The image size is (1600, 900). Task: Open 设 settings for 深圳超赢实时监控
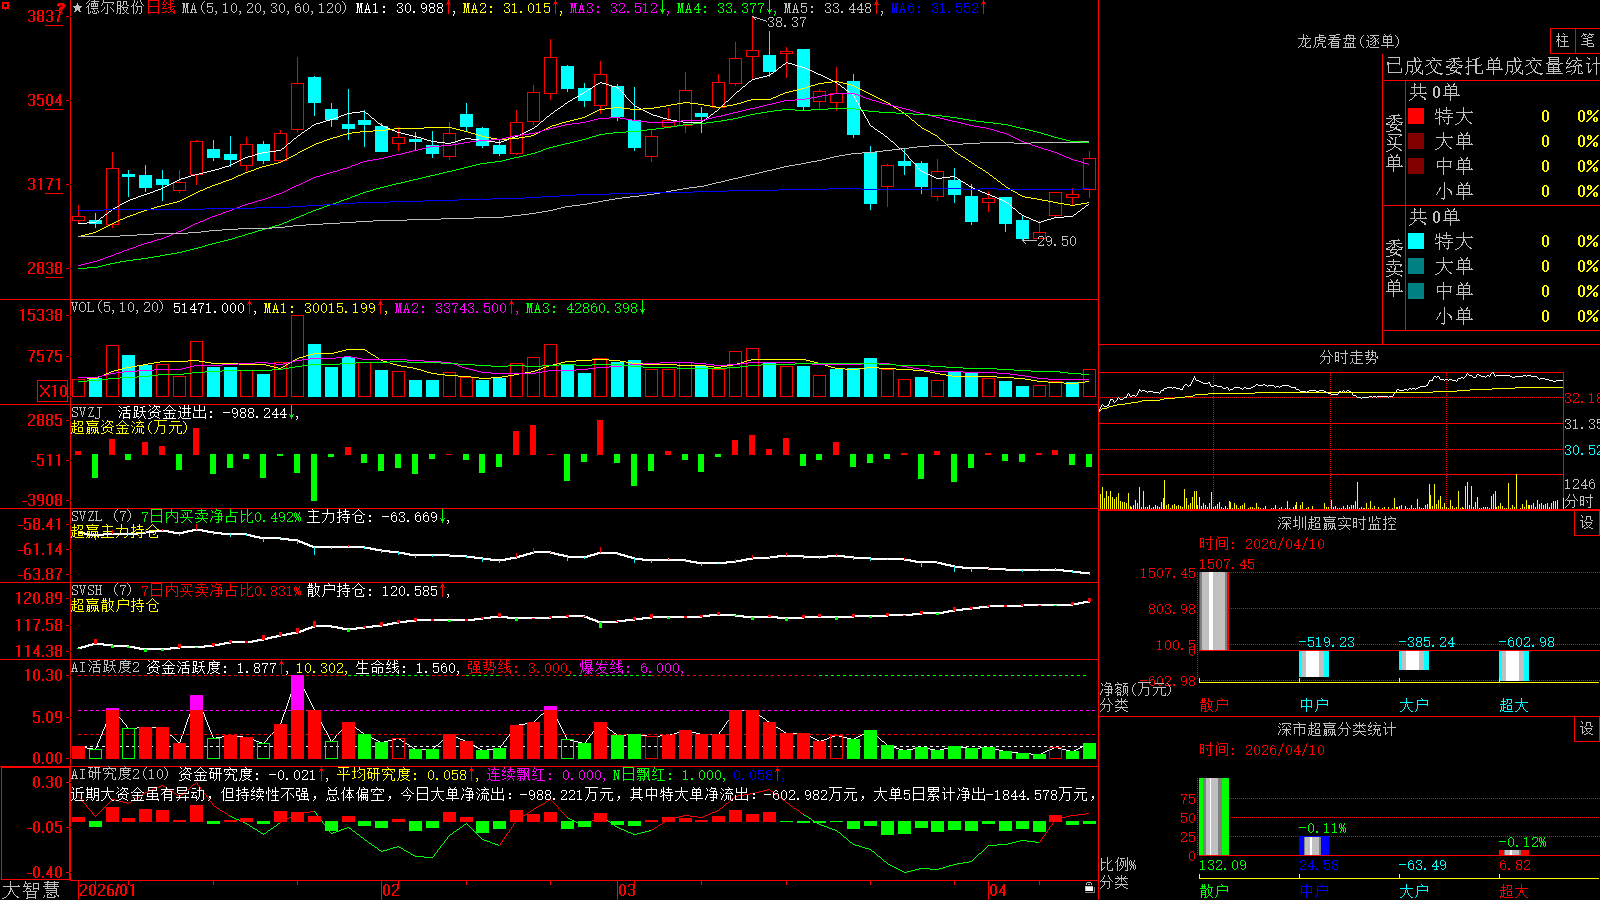pyautogui.click(x=1587, y=523)
